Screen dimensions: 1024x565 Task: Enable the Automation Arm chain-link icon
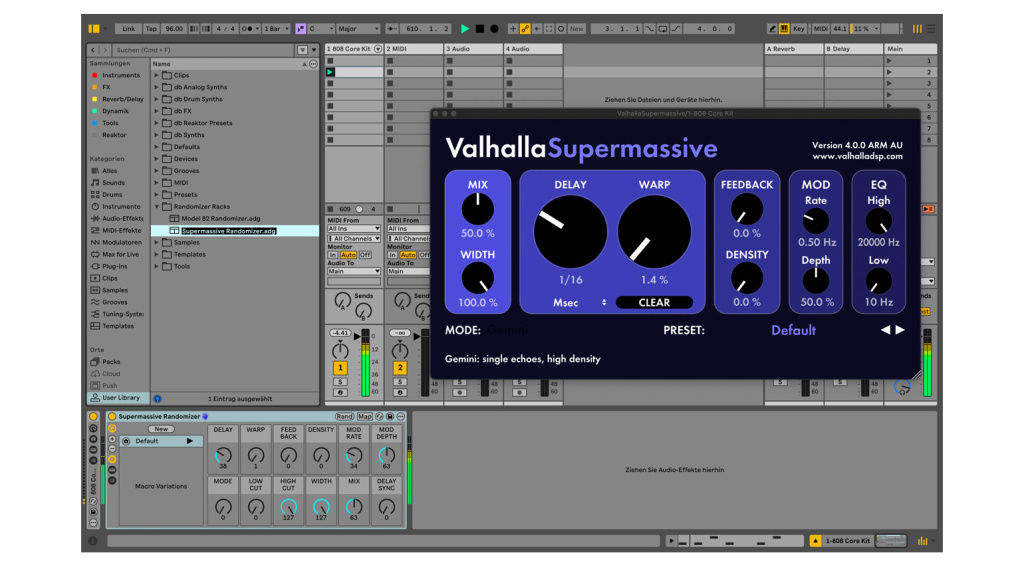pos(524,29)
